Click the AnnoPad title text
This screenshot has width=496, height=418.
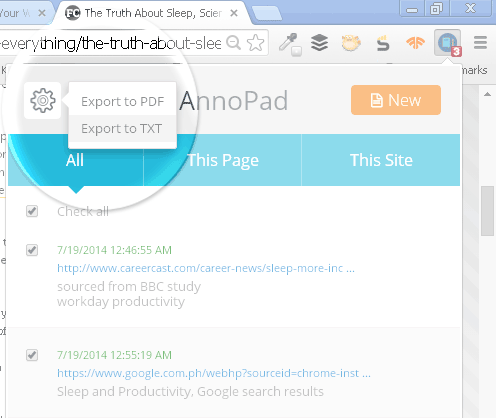pyautogui.click(x=233, y=101)
